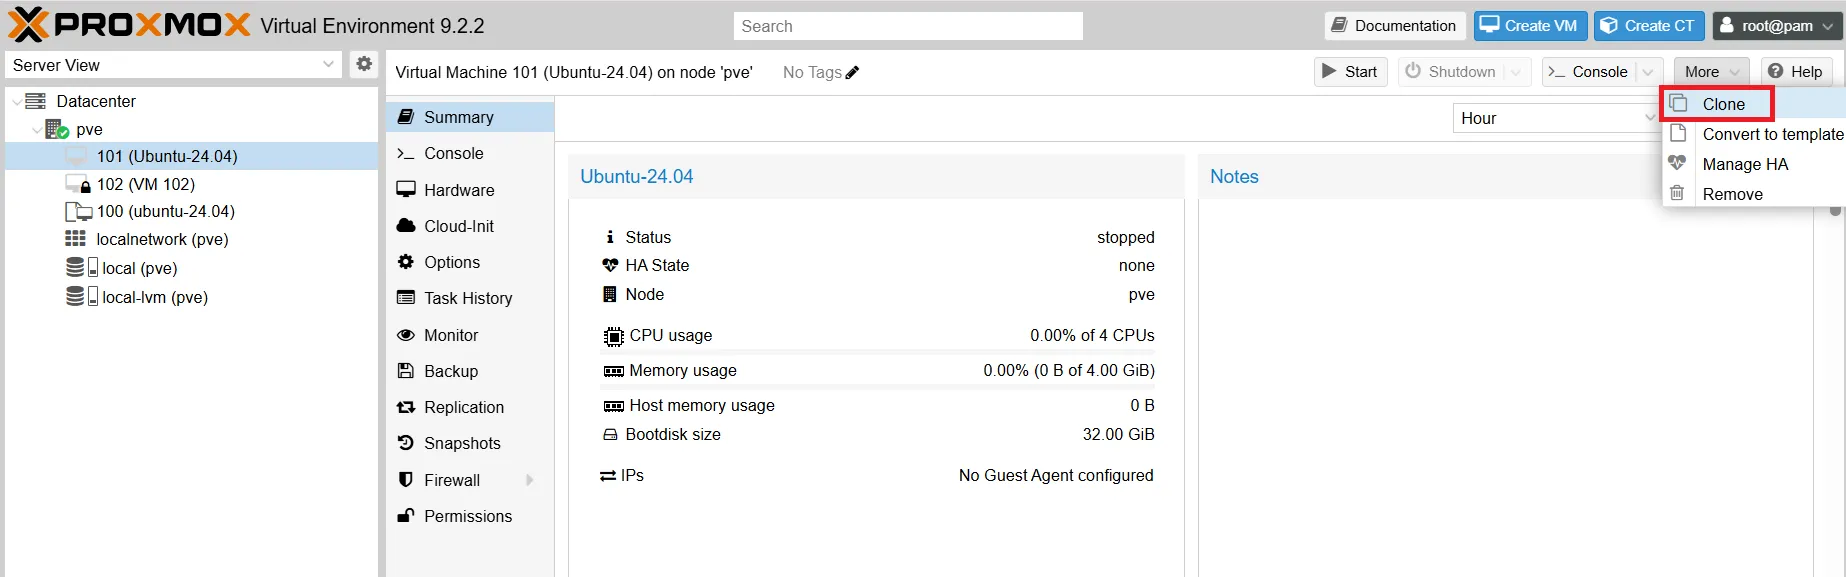Screen dimensions: 1846x577
Task: Click the Start button
Action: click(1350, 72)
